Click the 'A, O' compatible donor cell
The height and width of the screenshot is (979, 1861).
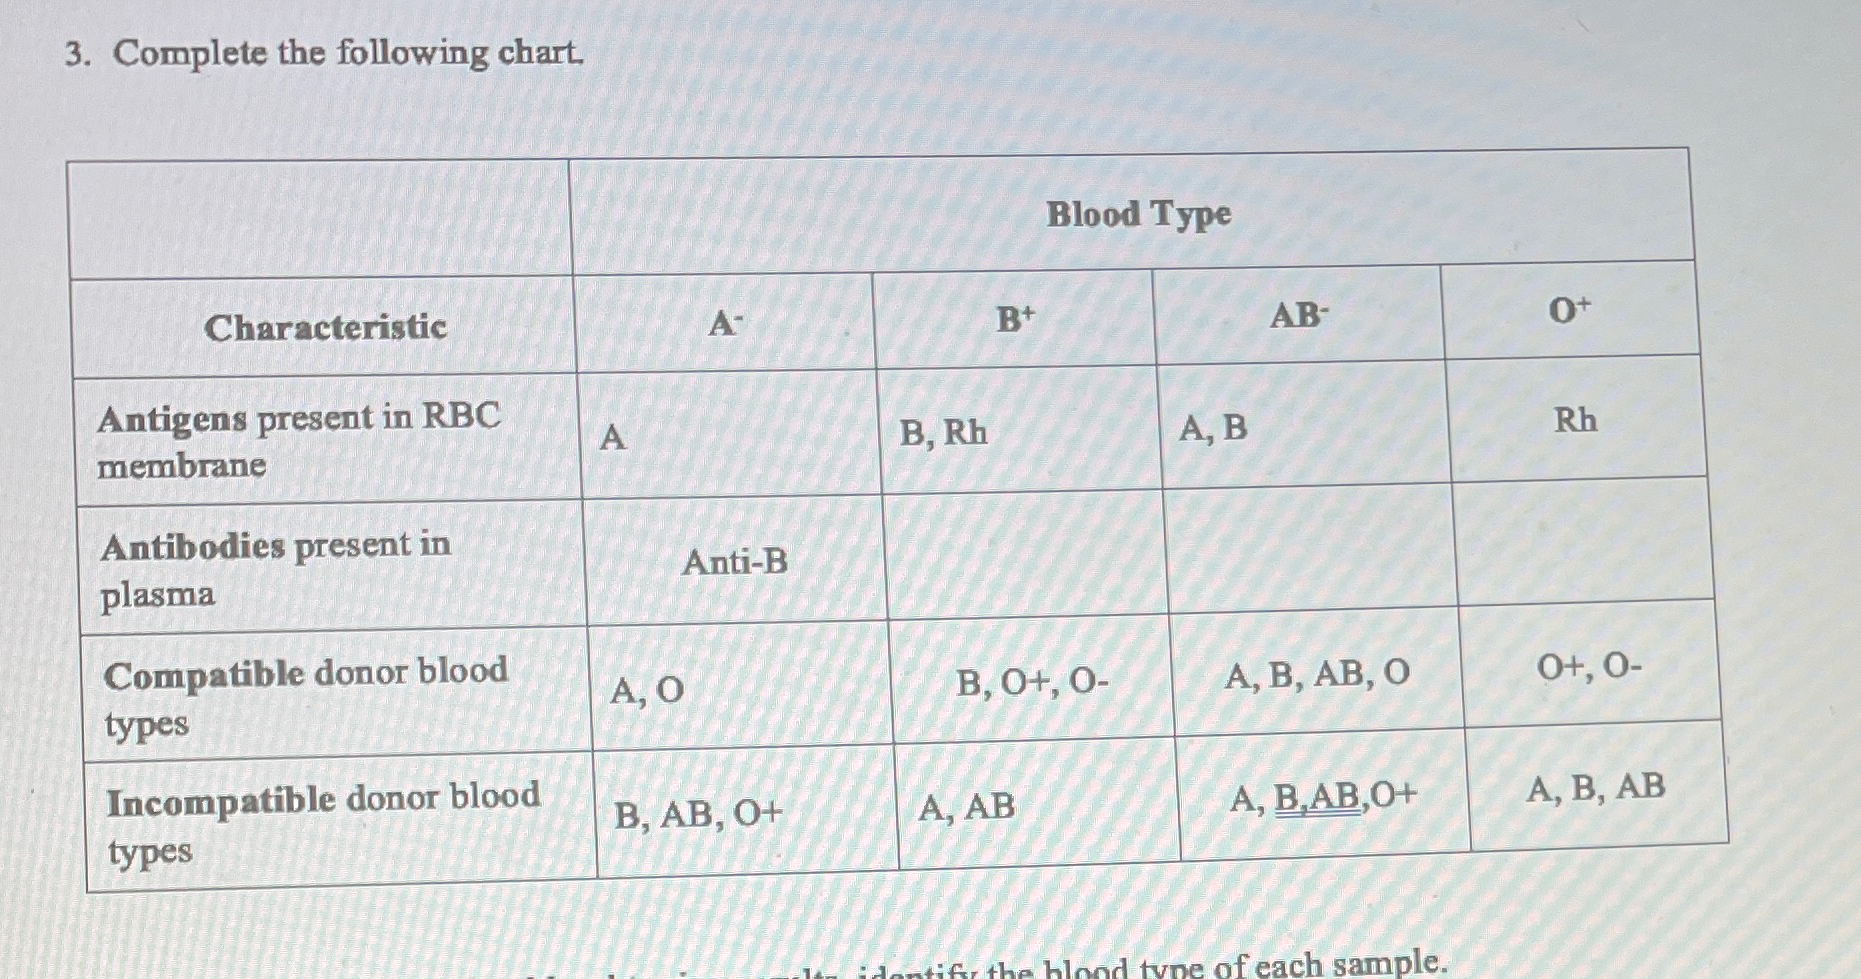[741, 688]
